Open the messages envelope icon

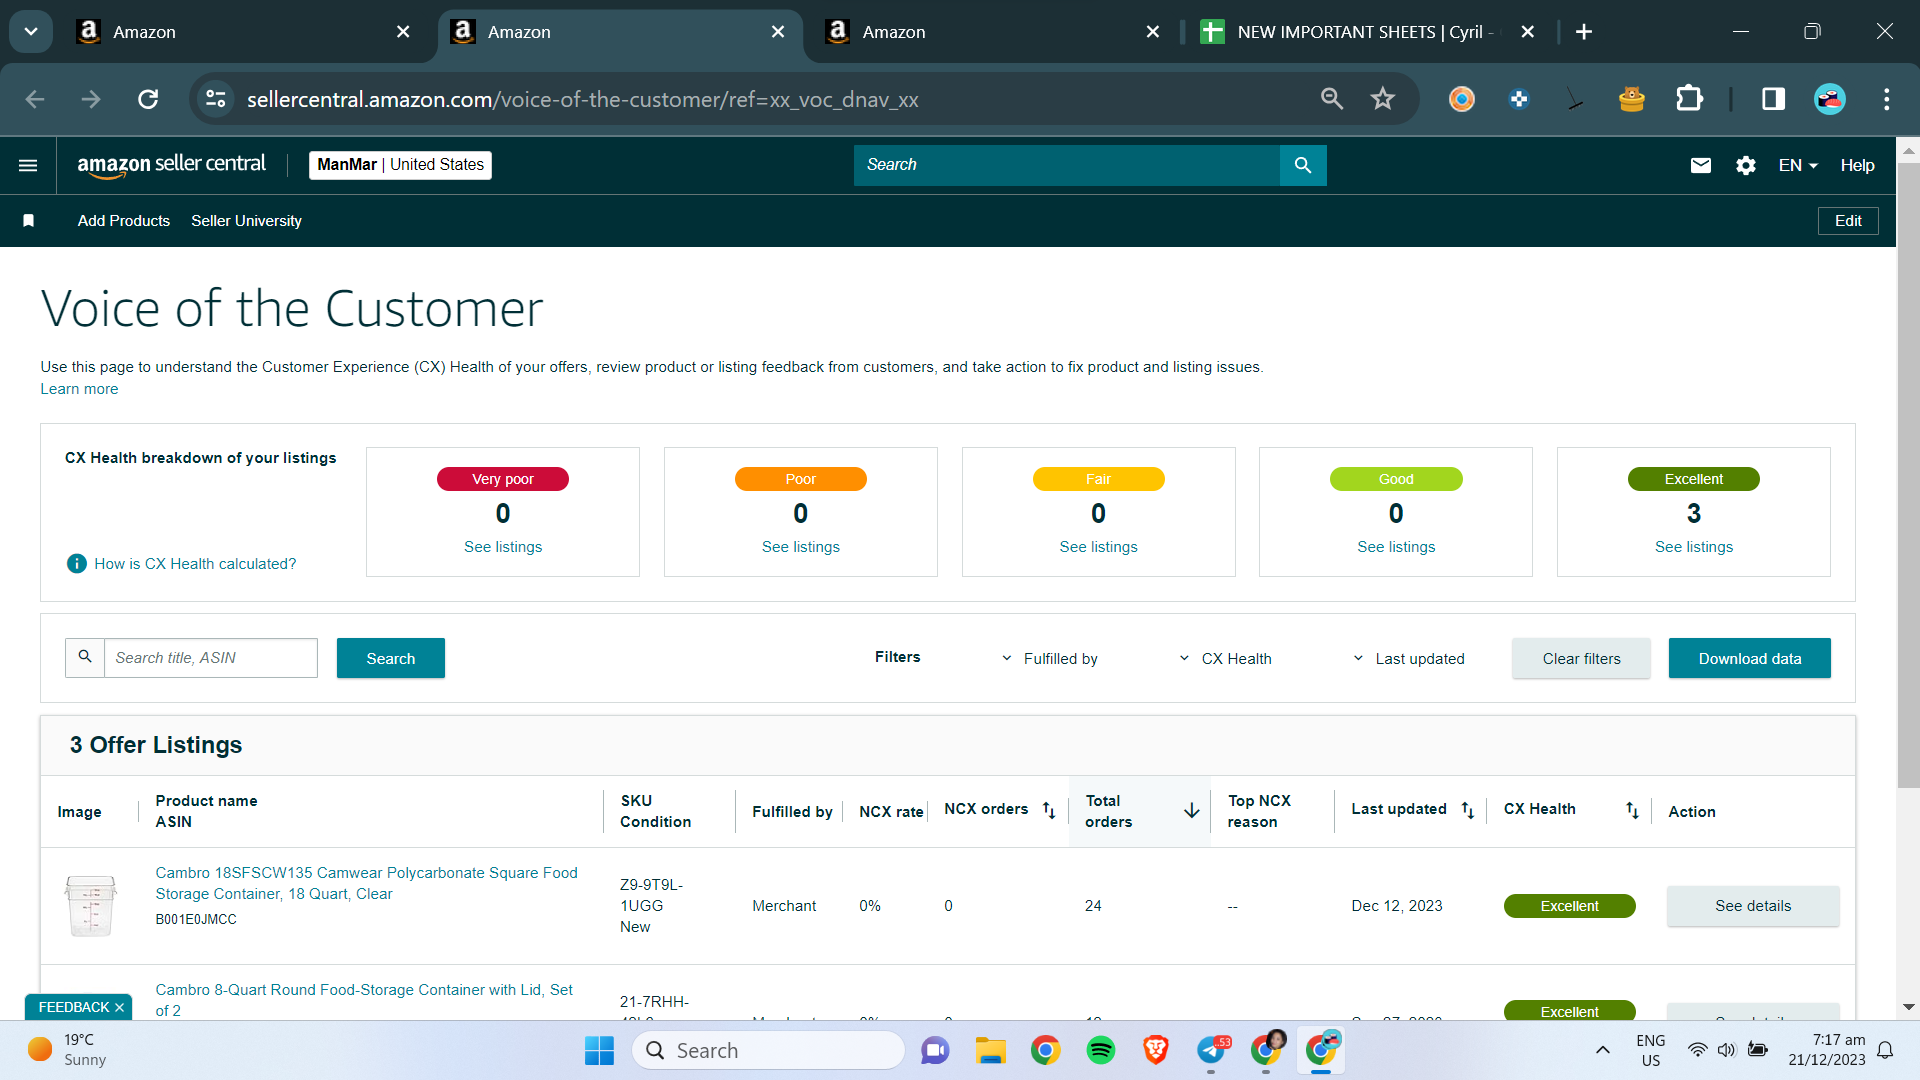pyautogui.click(x=1701, y=165)
